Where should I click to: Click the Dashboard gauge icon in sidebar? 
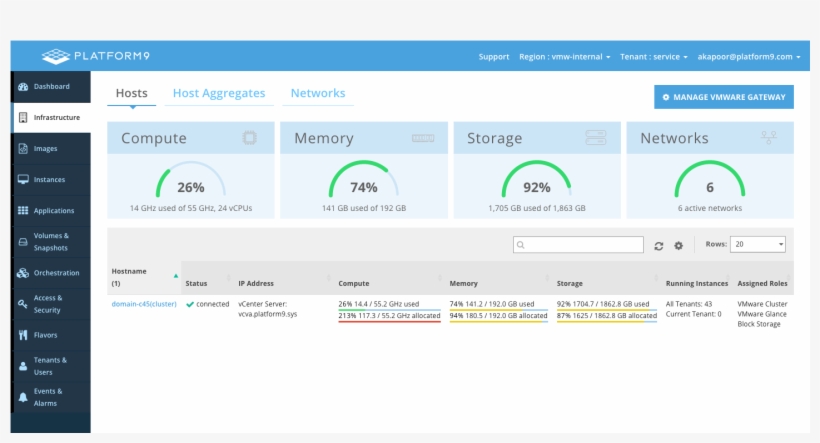tap(23, 87)
